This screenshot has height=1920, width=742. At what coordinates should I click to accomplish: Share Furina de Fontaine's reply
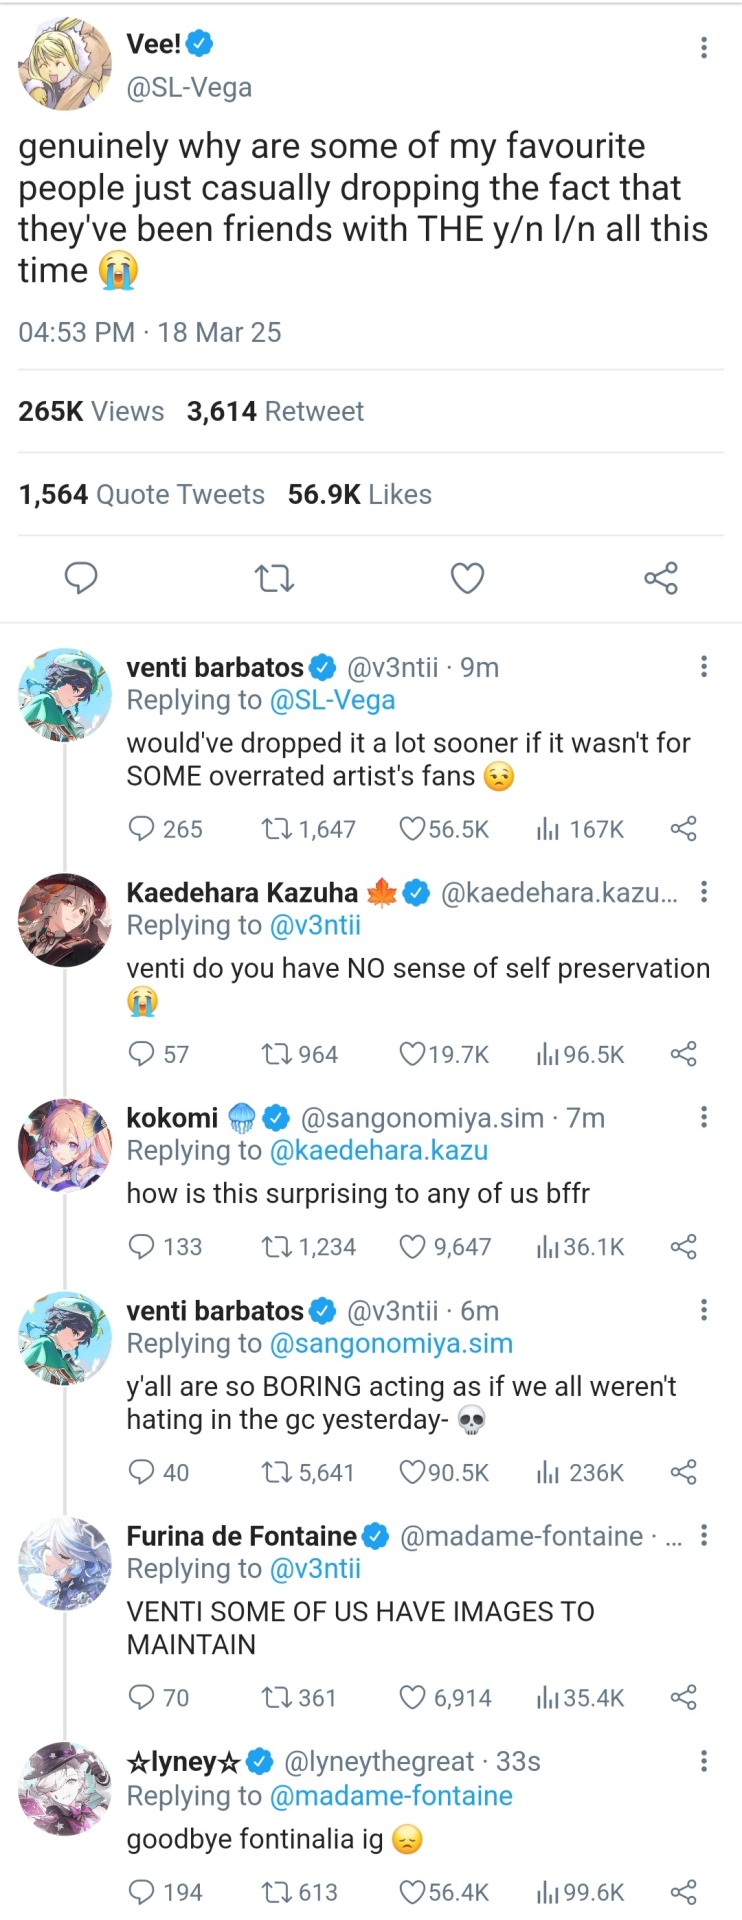pos(684,1697)
